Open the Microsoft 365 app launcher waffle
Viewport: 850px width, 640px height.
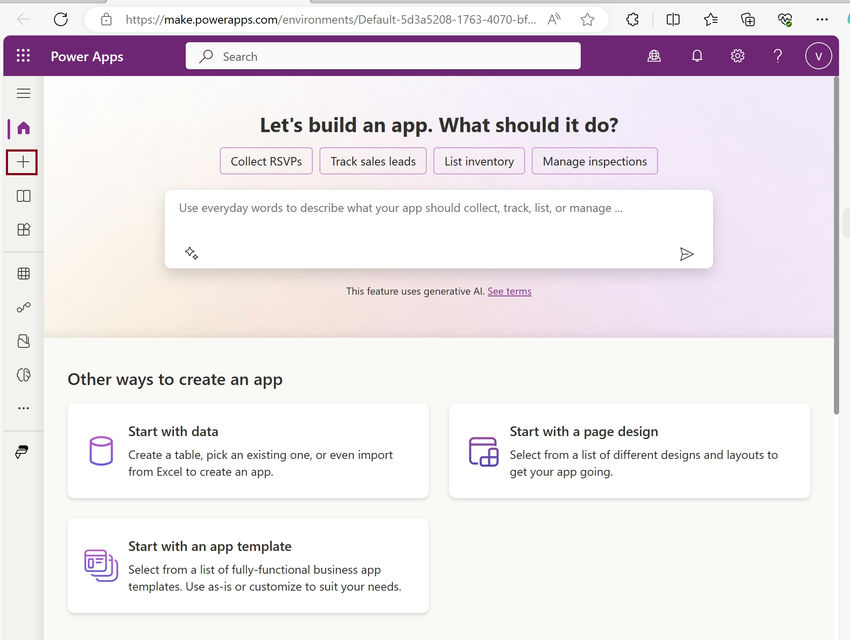click(x=22, y=56)
